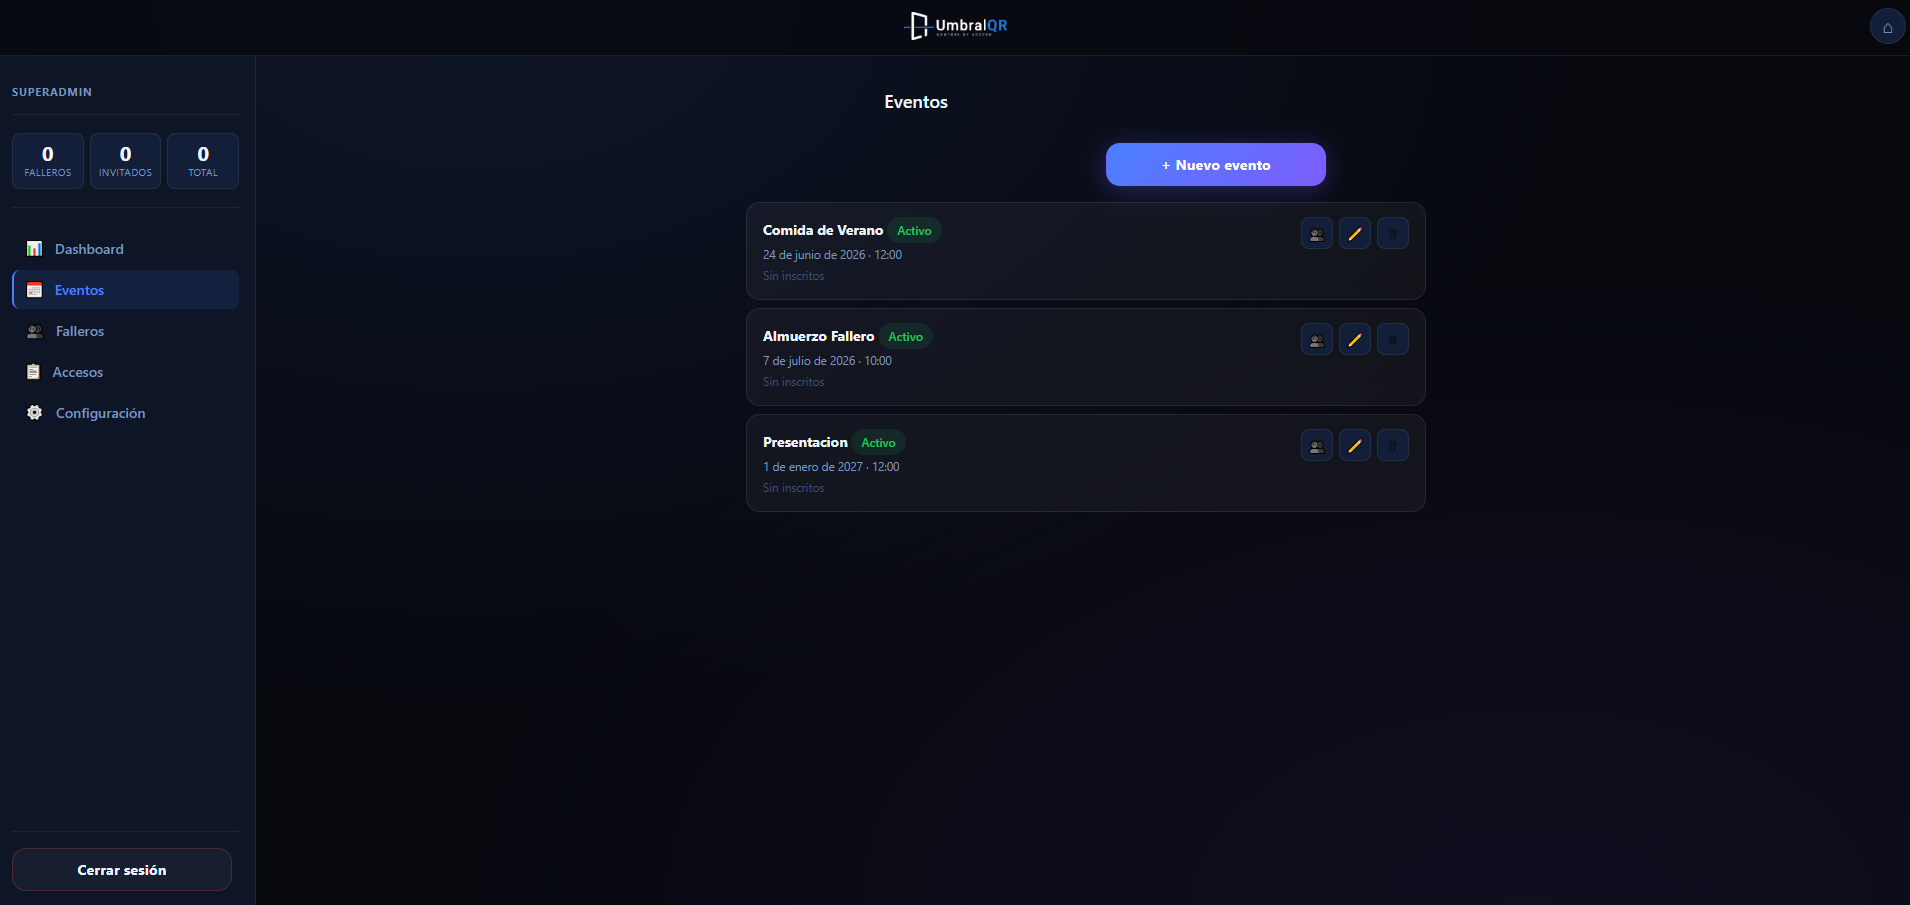
Task: Open attendees list for Presentacion event
Action: (x=1316, y=446)
